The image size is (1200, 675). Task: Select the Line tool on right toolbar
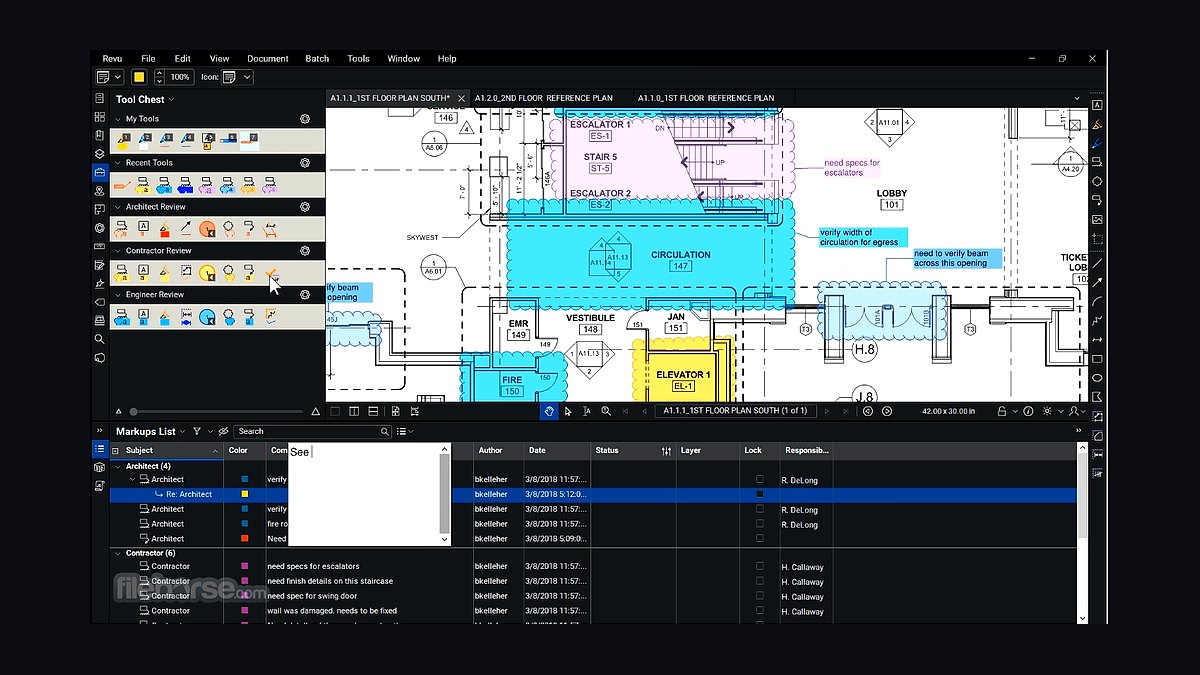click(x=1097, y=263)
